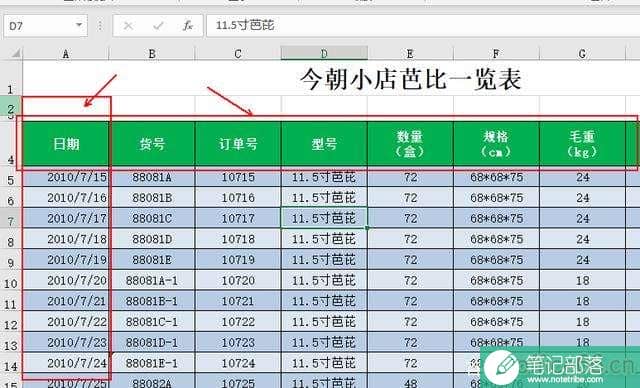Click order number cell 10719

coord(238,260)
